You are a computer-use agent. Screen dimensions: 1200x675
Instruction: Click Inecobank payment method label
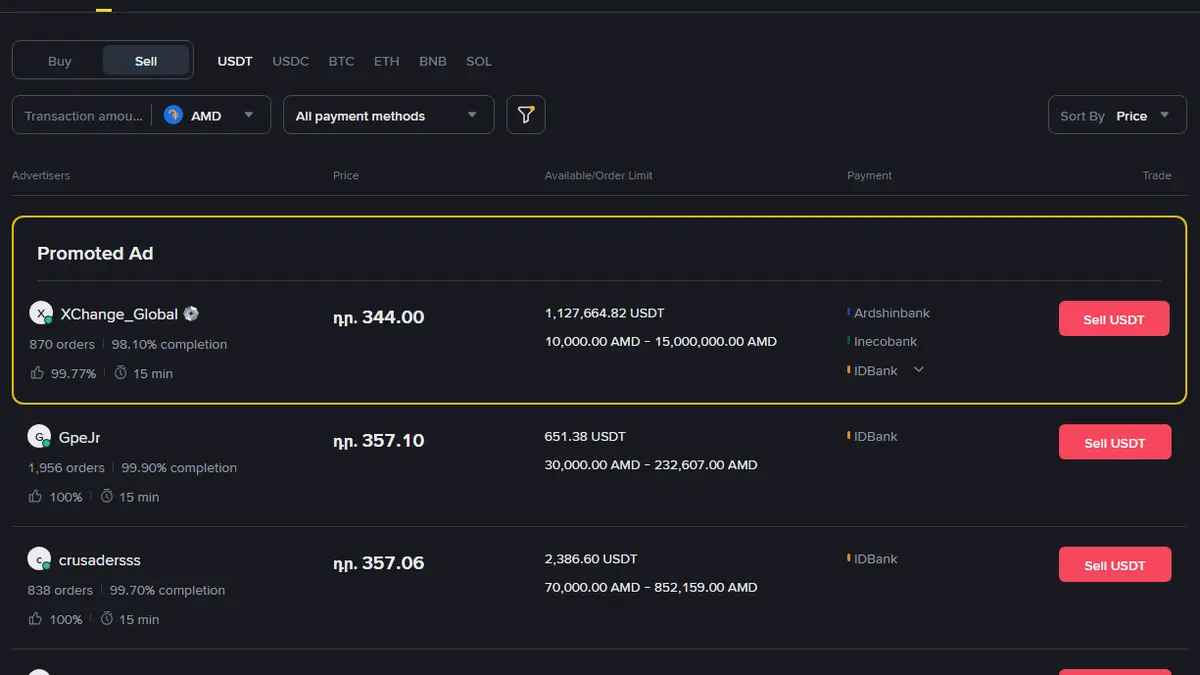click(x=886, y=341)
